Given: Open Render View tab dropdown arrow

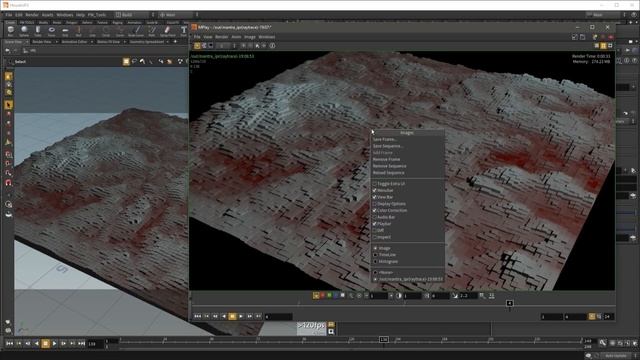Looking at the screenshot, I should [56, 42].
